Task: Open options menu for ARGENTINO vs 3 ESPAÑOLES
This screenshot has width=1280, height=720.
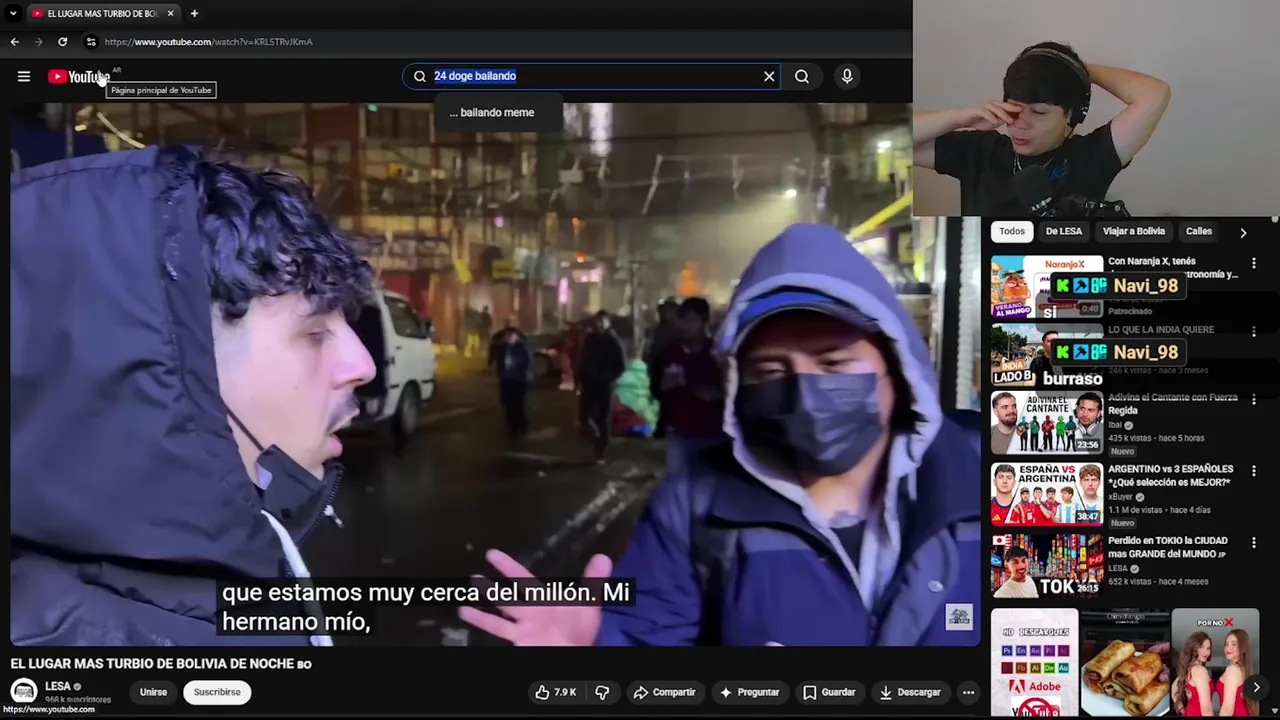Action: (1254, 471)
